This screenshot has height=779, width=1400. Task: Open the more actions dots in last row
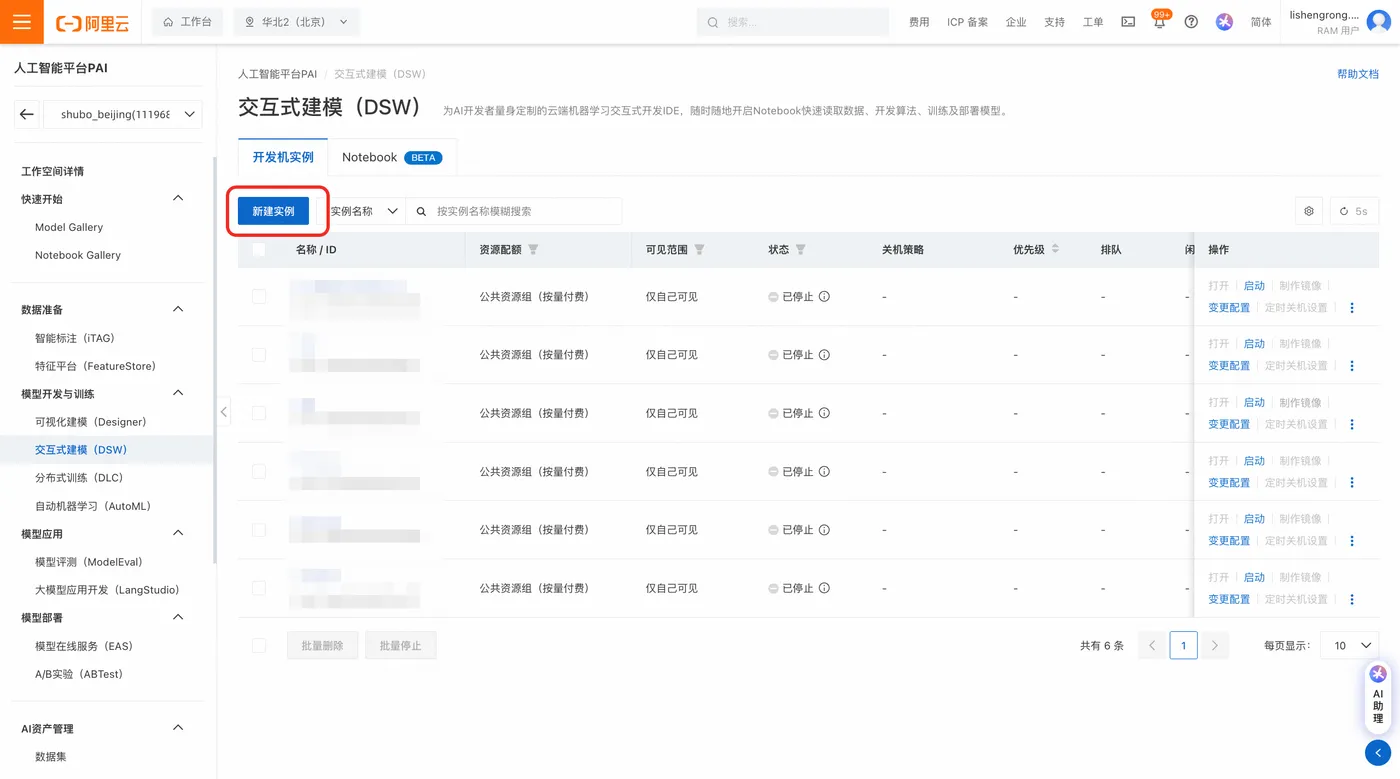pos(1352,599)
